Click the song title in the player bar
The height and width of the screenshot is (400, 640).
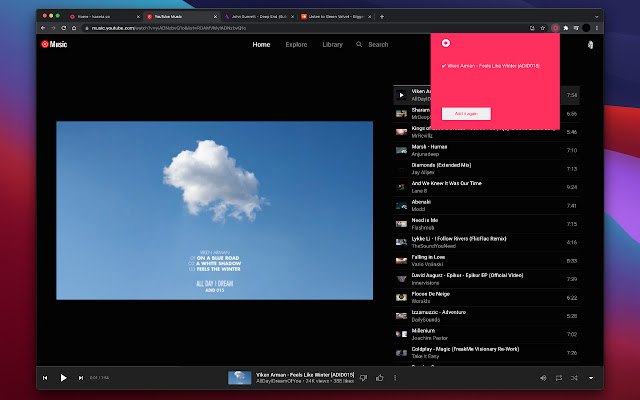(305, 375)
